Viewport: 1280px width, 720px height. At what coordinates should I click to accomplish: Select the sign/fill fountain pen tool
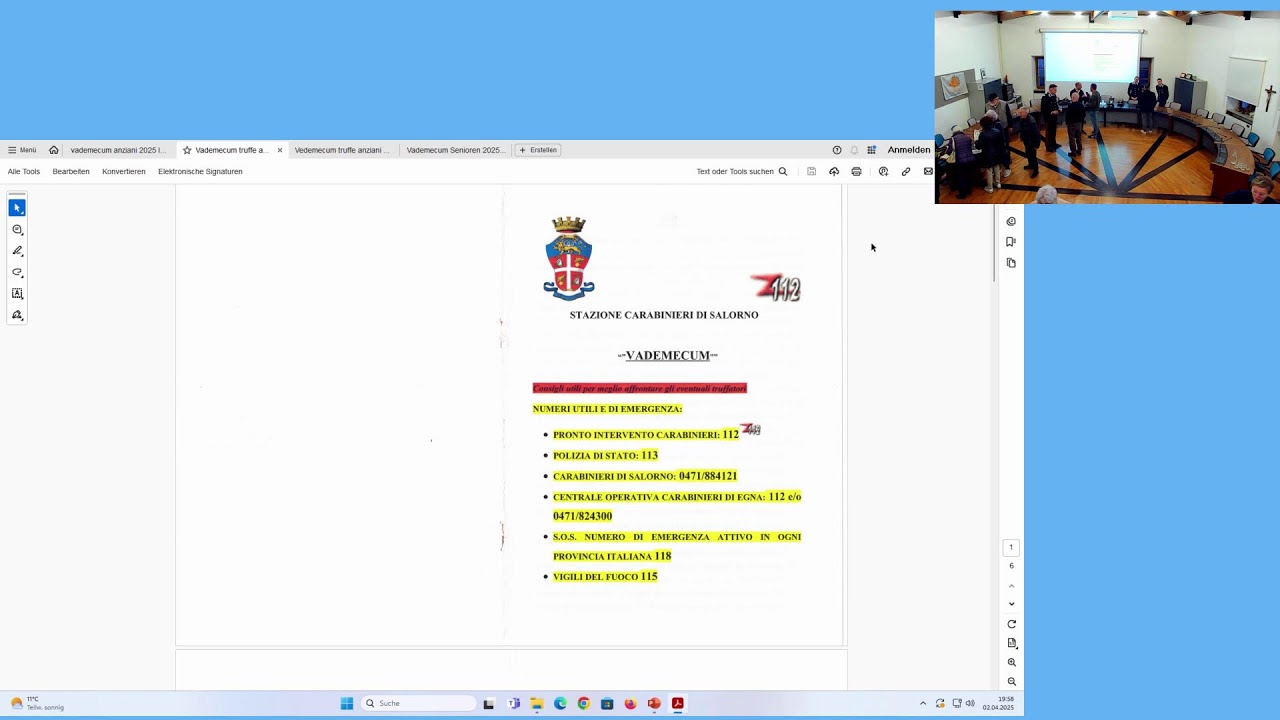(x=17, y=315)
